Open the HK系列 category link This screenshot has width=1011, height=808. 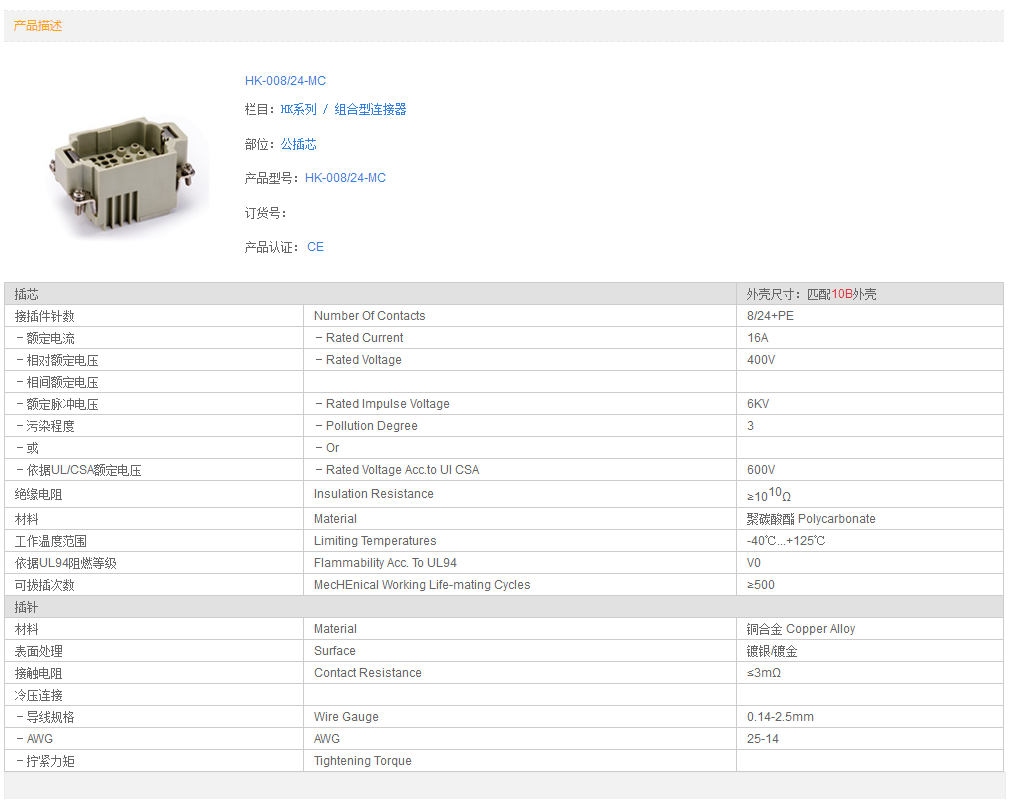298,110
